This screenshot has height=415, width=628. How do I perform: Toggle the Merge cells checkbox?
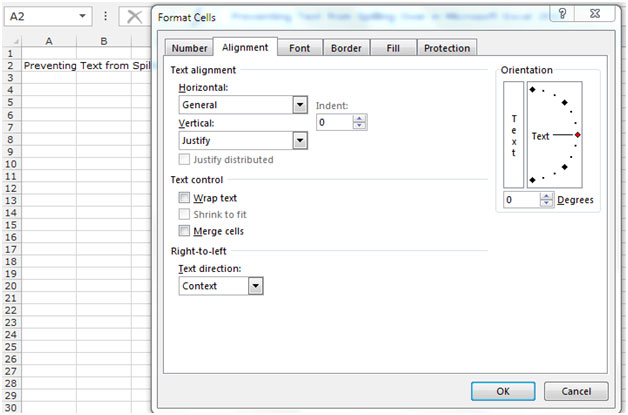click(x=184, y=231)
